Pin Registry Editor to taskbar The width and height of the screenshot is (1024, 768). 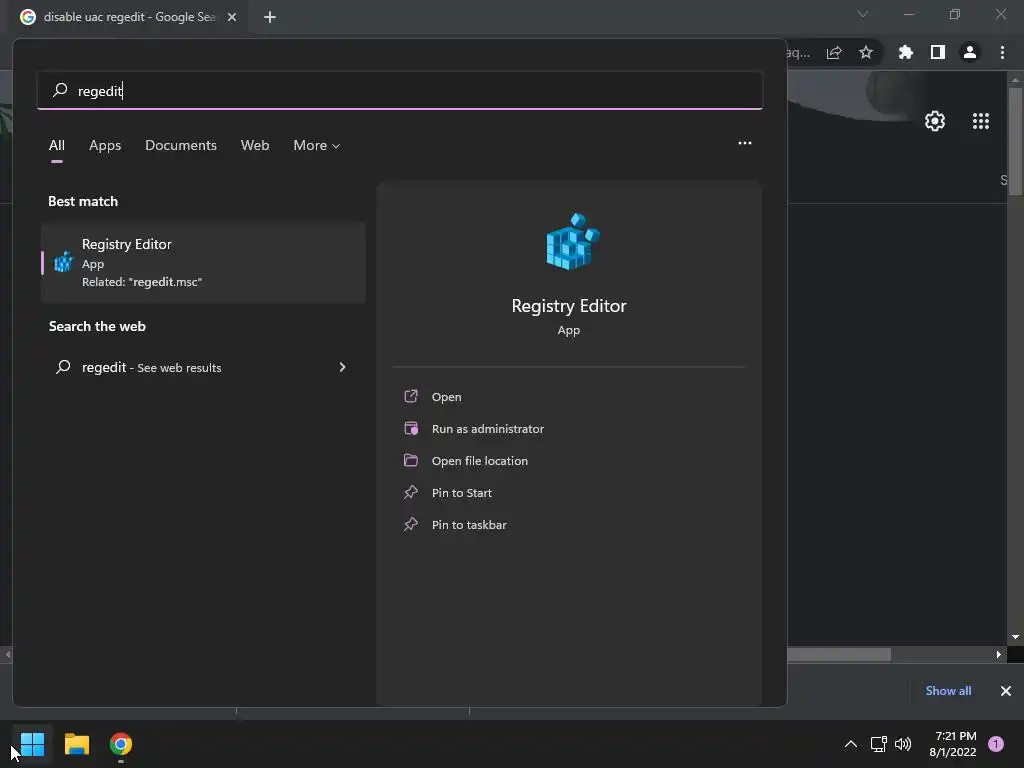pos(469,525)
